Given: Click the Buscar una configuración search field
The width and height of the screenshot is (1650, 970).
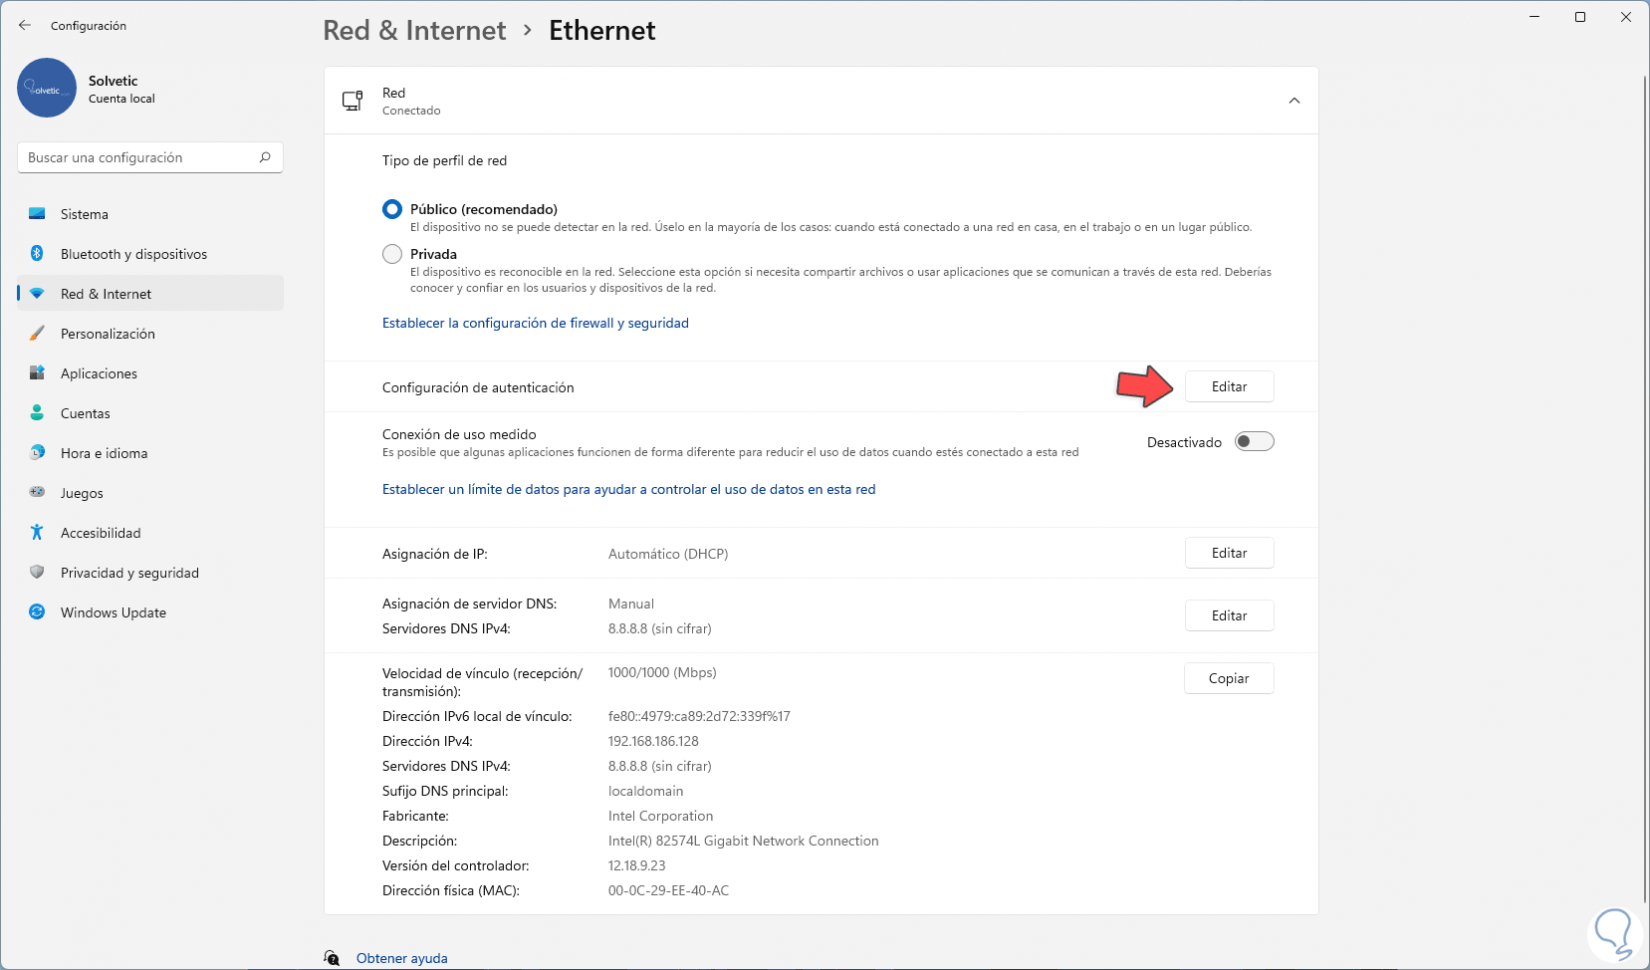Looking at the screenshot, I should pyautogui.click(x=138, y=157).
